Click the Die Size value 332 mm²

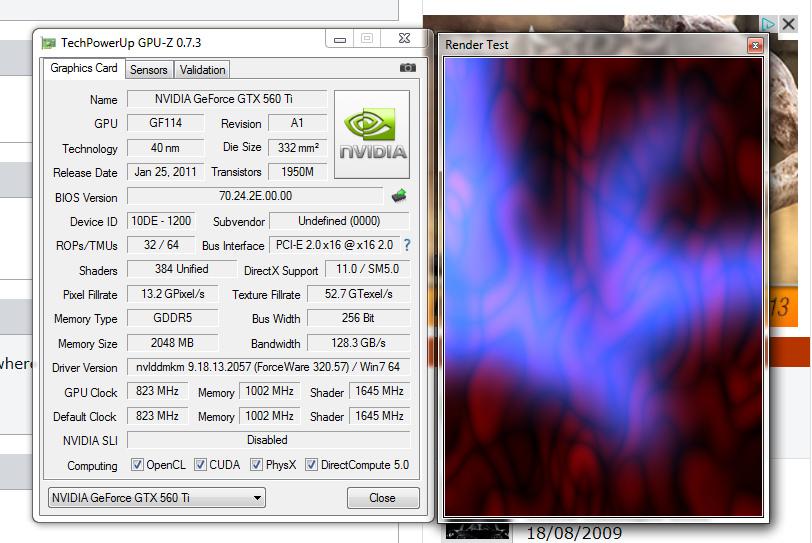click(x=297, y=148)
